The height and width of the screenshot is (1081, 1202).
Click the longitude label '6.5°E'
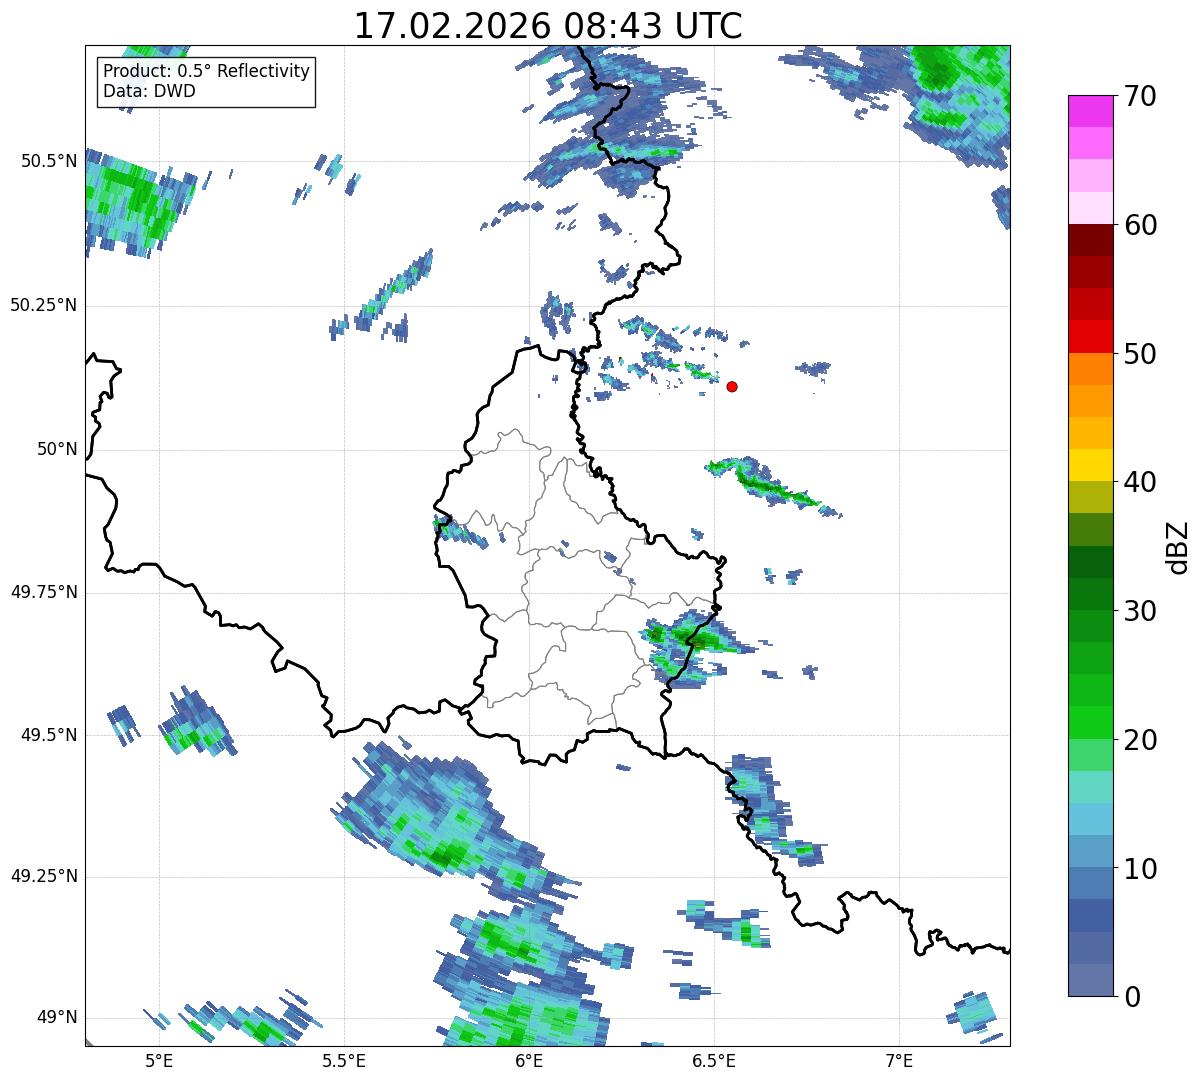click(x=714, y=1060)
